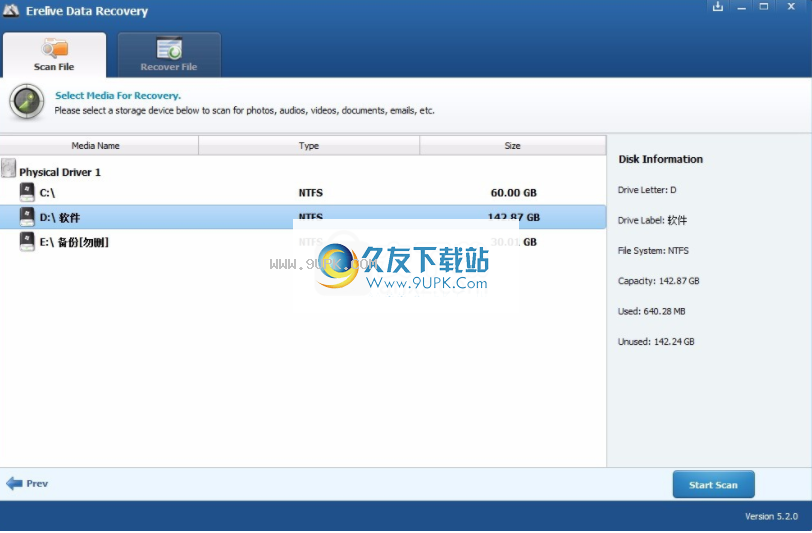This screenshot has height=533, width=812.
Task: Click the File System: NTFS text
Action: tap(653, 251)
